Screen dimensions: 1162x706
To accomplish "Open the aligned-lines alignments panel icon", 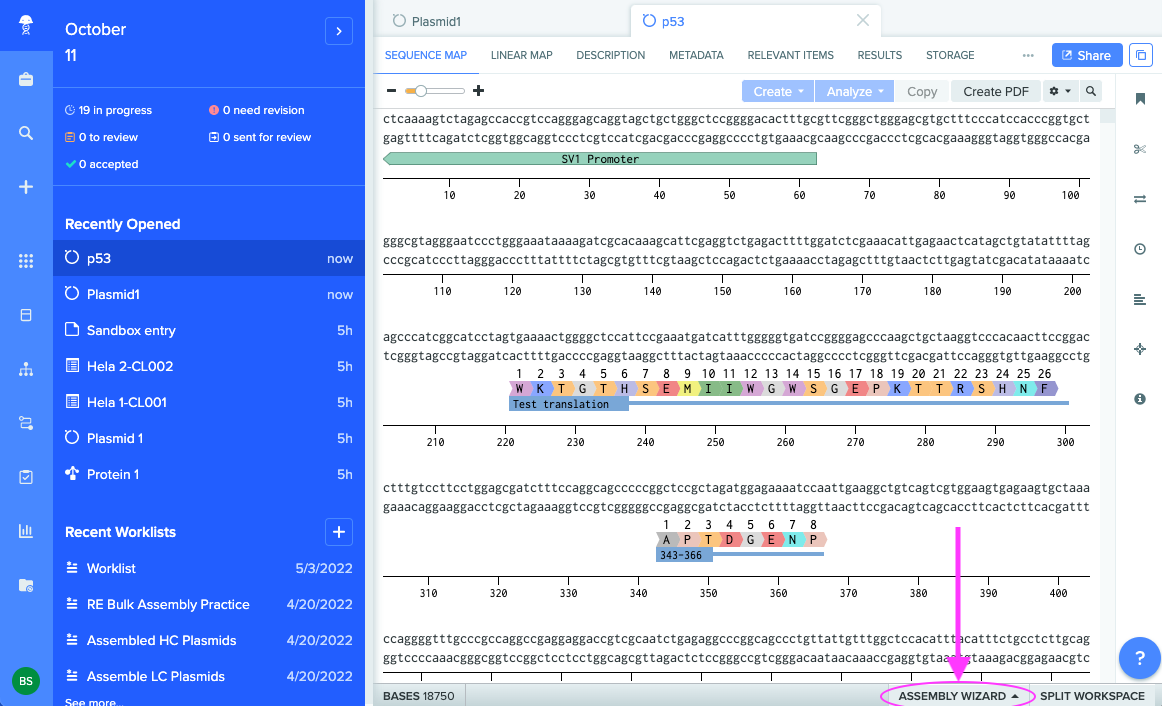I will (1140, 299).
